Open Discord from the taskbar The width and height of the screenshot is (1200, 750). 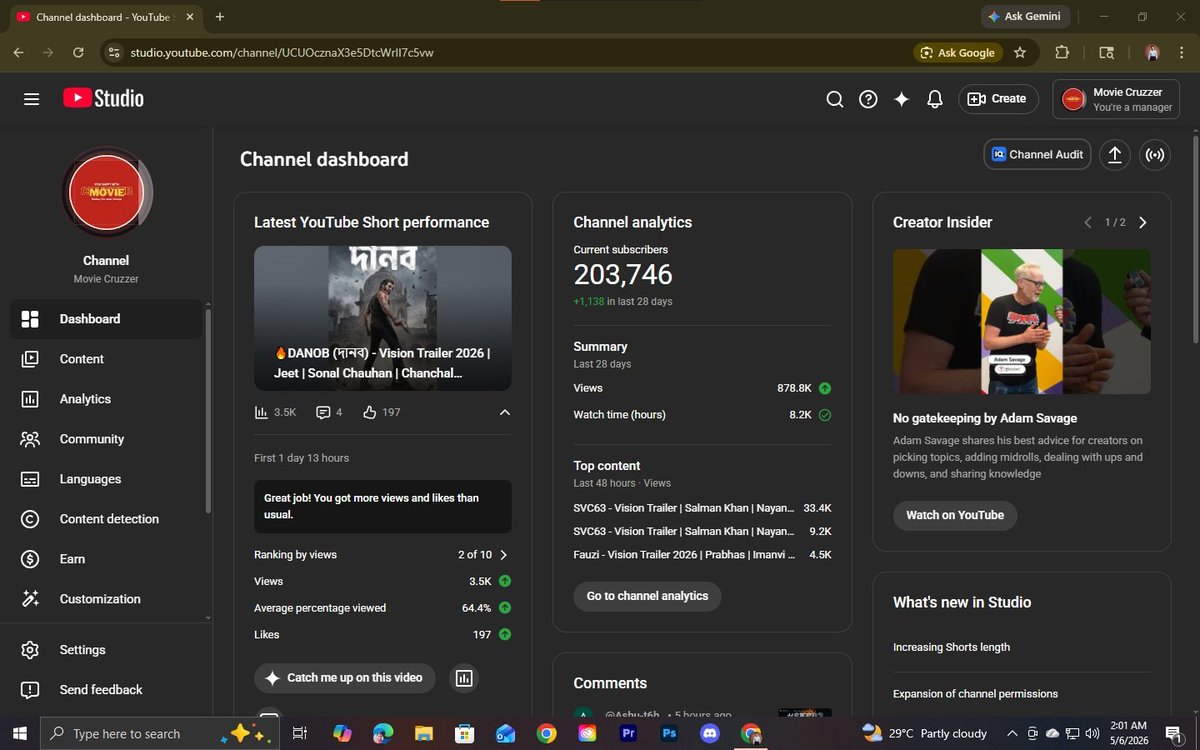click(x=710, y=733)
